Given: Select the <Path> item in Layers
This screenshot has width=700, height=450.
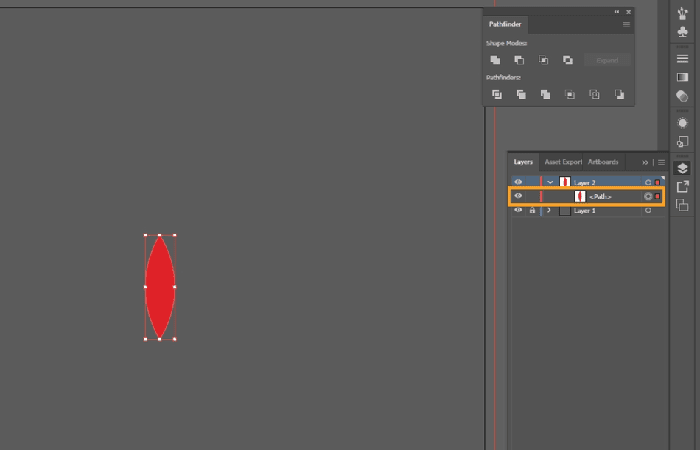Looking at the screenshot, I should tap(600, 196).
